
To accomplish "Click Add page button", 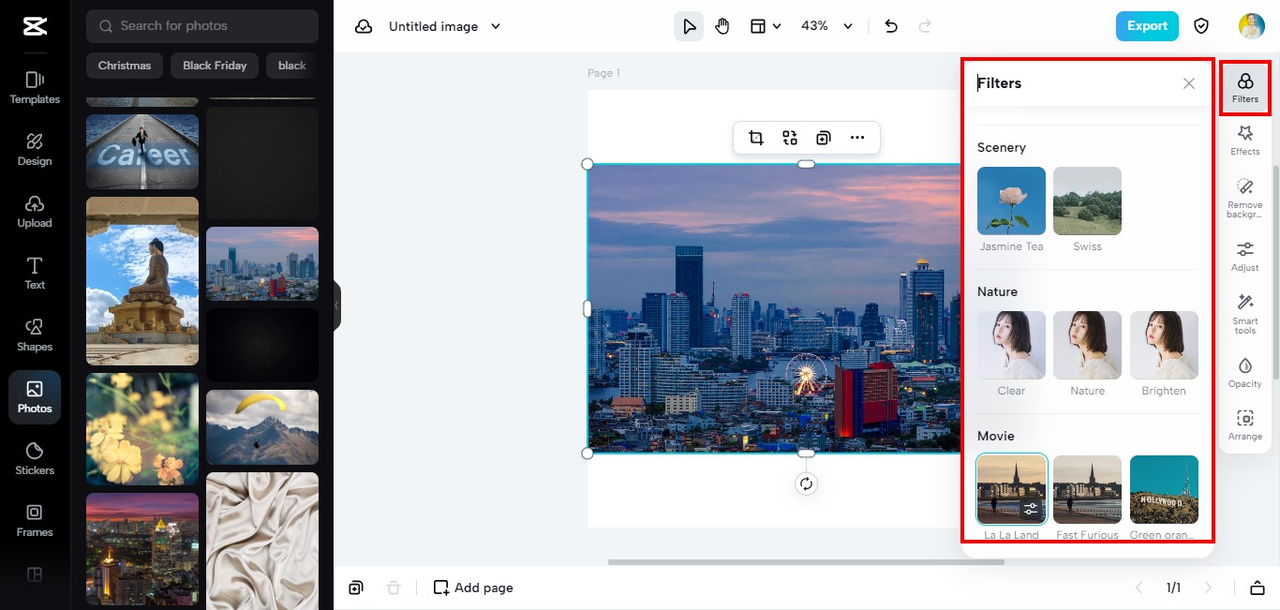I will [473, 588].
